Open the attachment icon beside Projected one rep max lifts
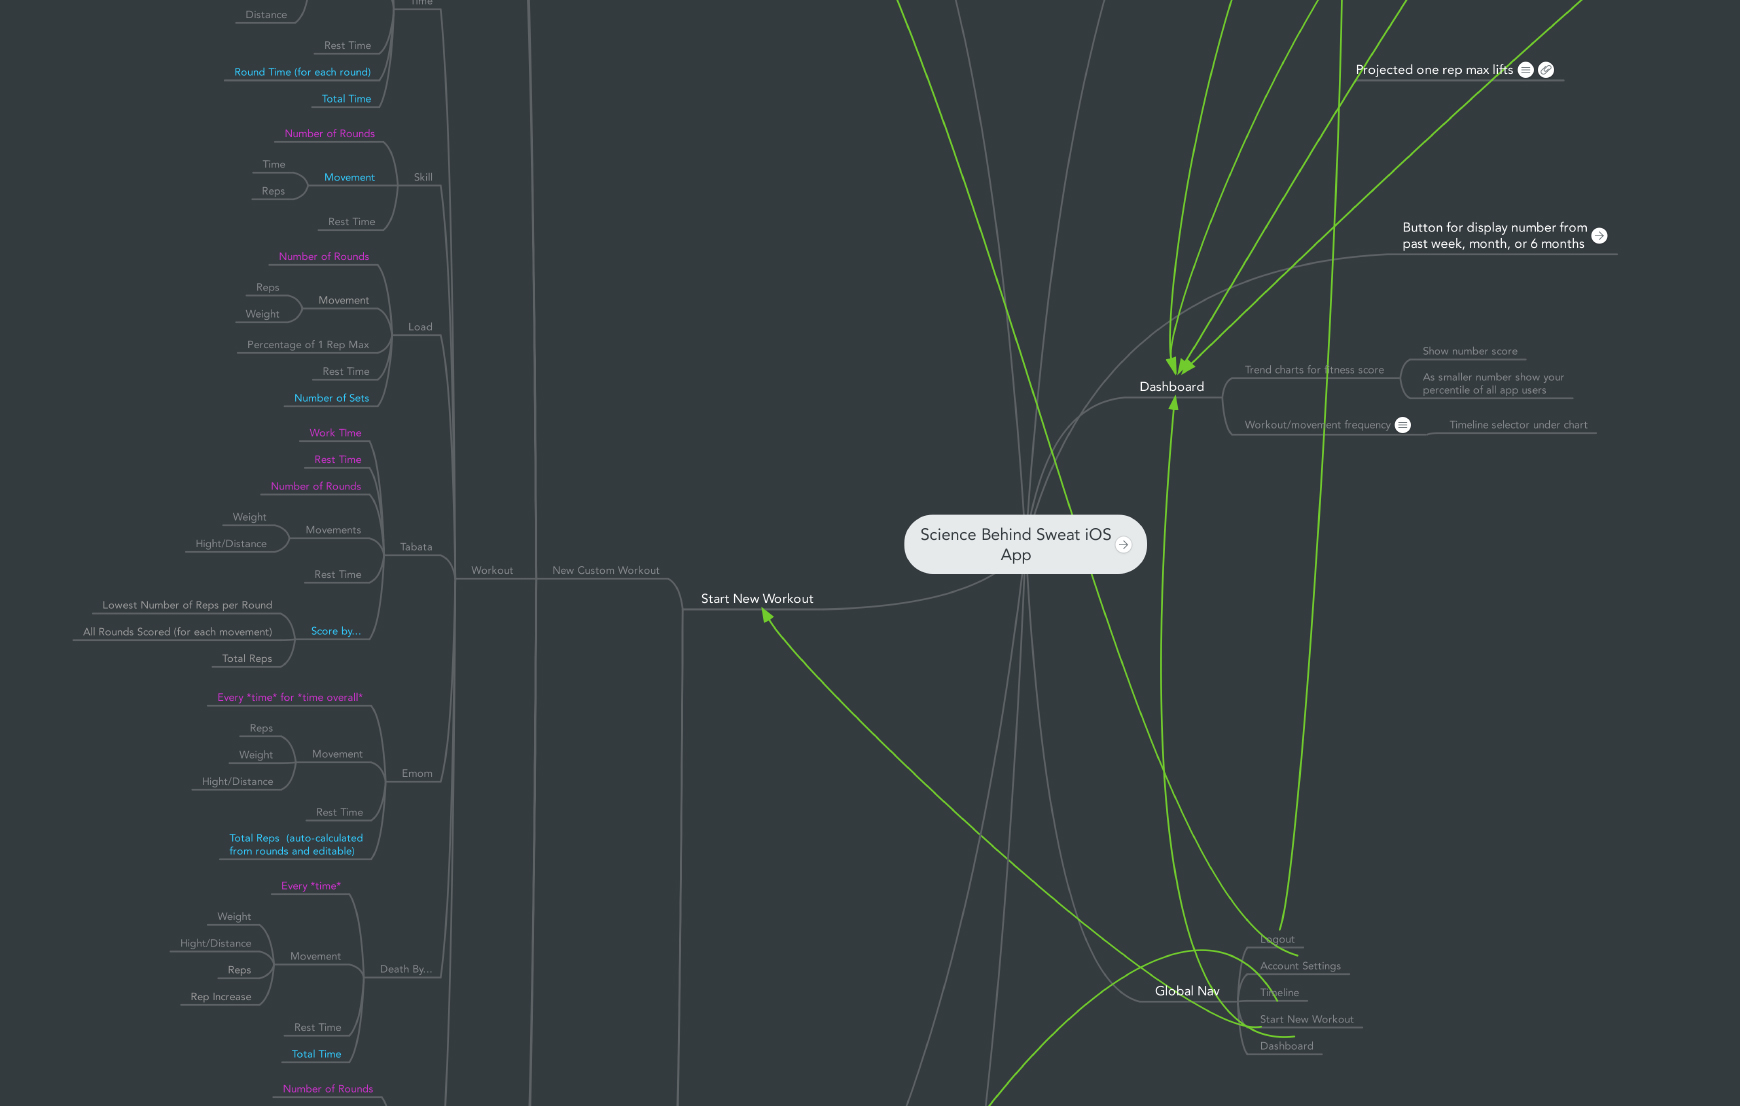 tap(1546, 70)
